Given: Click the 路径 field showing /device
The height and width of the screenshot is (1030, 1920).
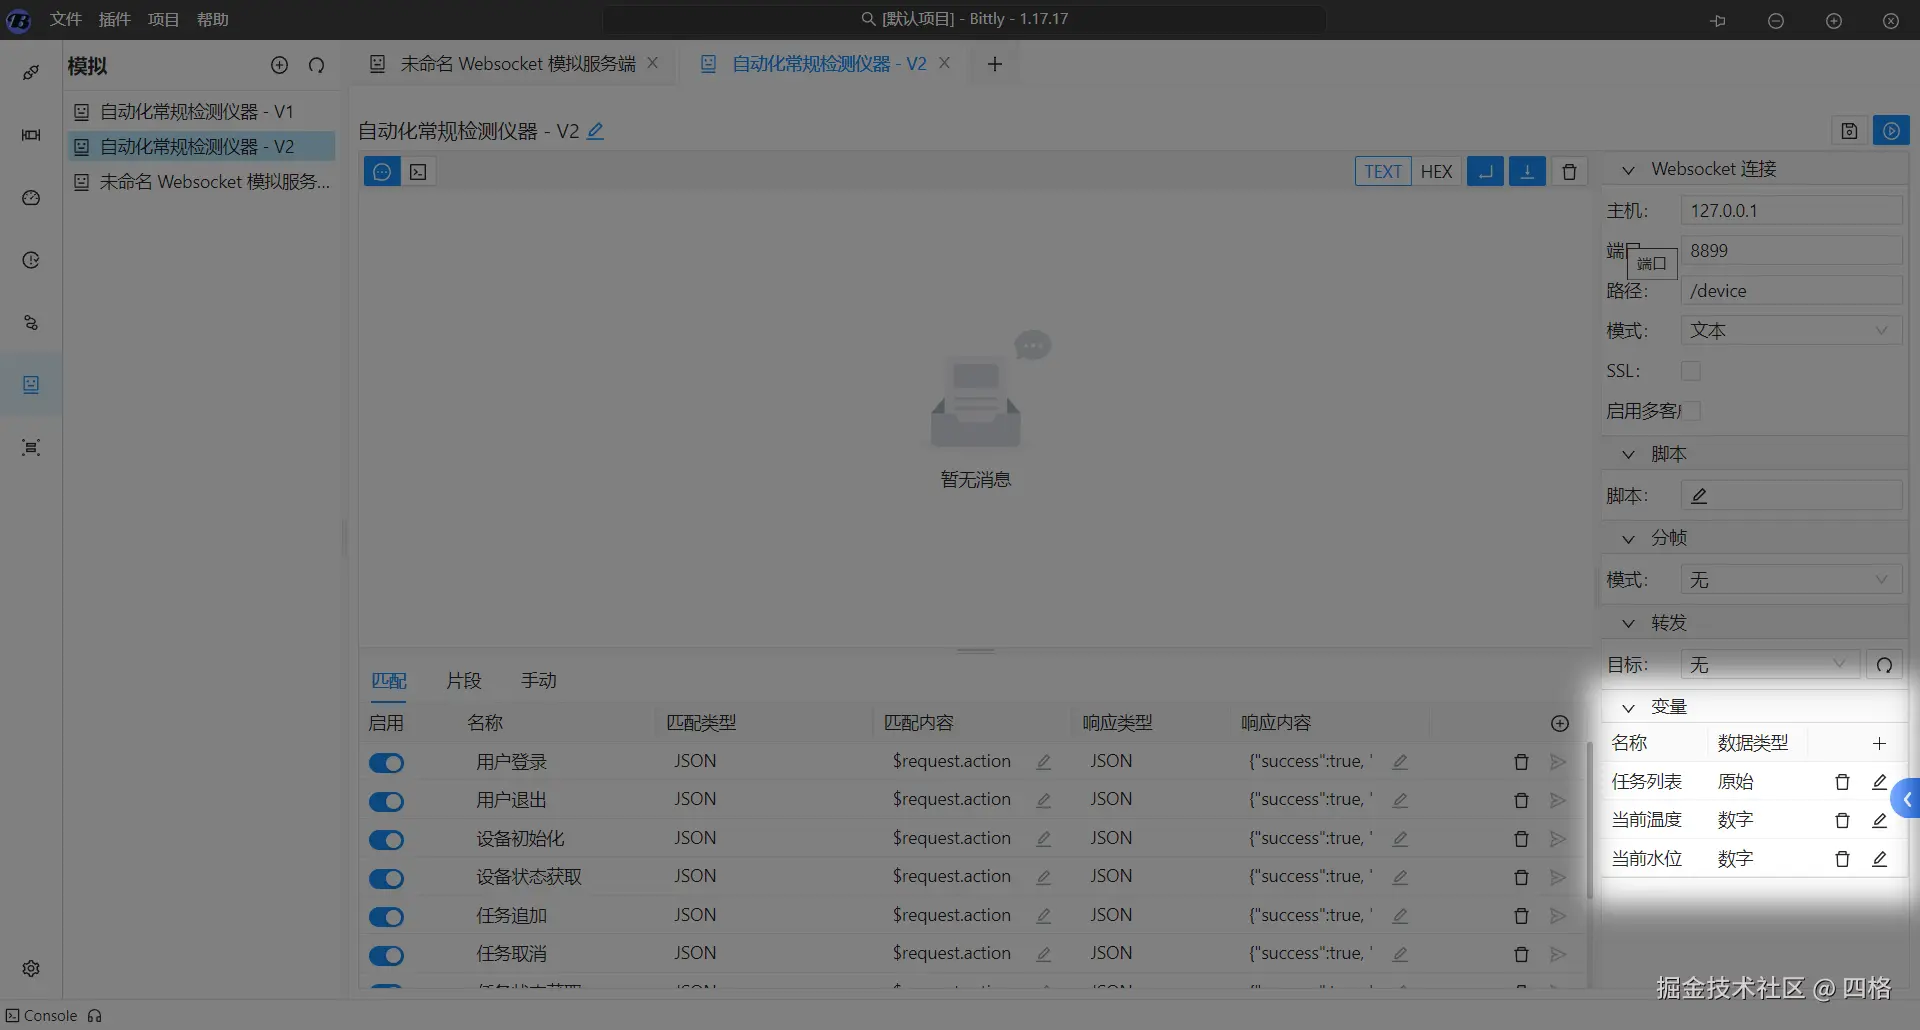Looking at the screenshot, I should [x=1791, y=291].
